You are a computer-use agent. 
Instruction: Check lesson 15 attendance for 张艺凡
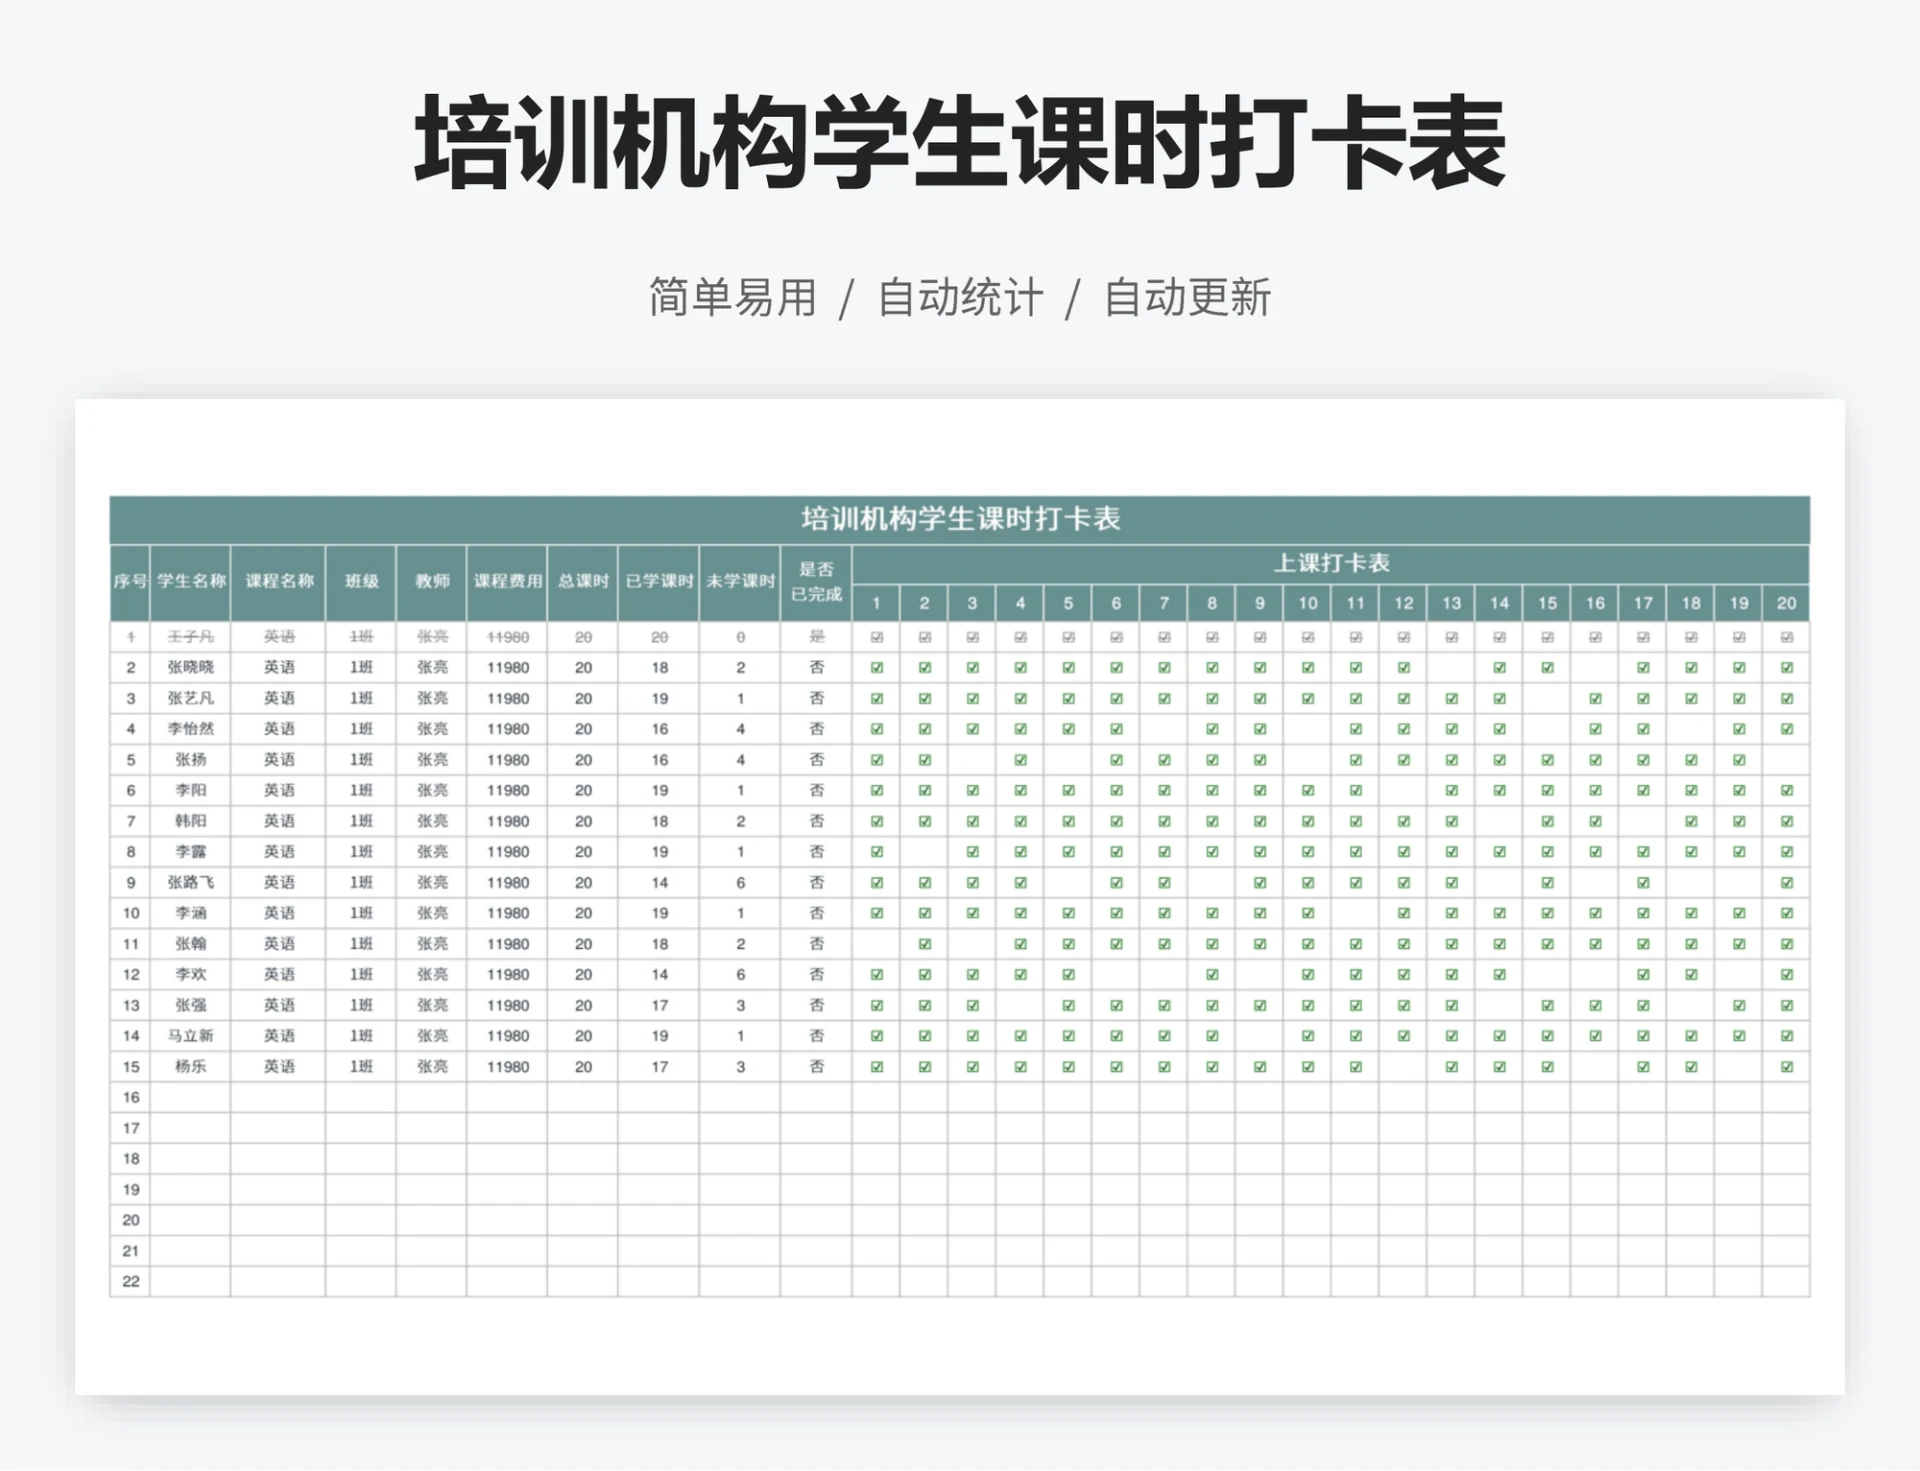click(1547, 698)
